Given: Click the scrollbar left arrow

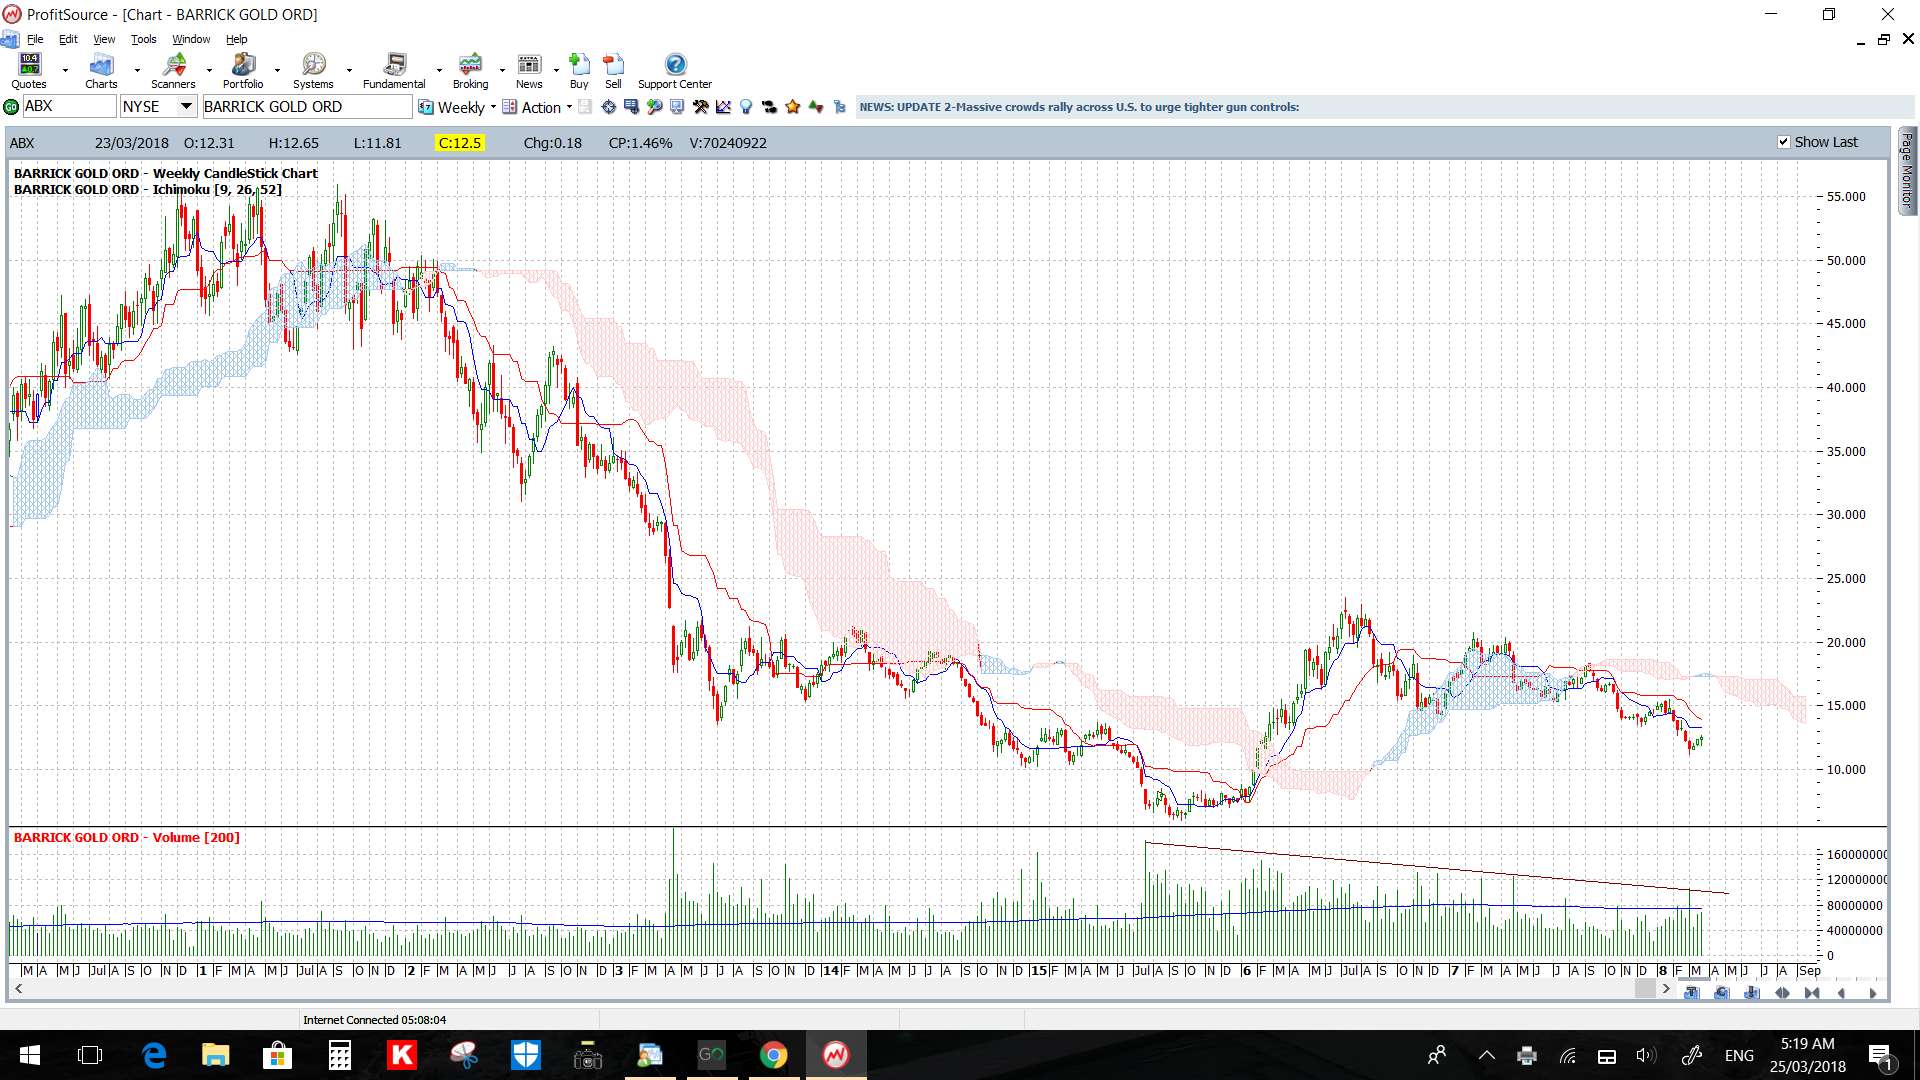Looking at the screenshot, I should 18,989.
